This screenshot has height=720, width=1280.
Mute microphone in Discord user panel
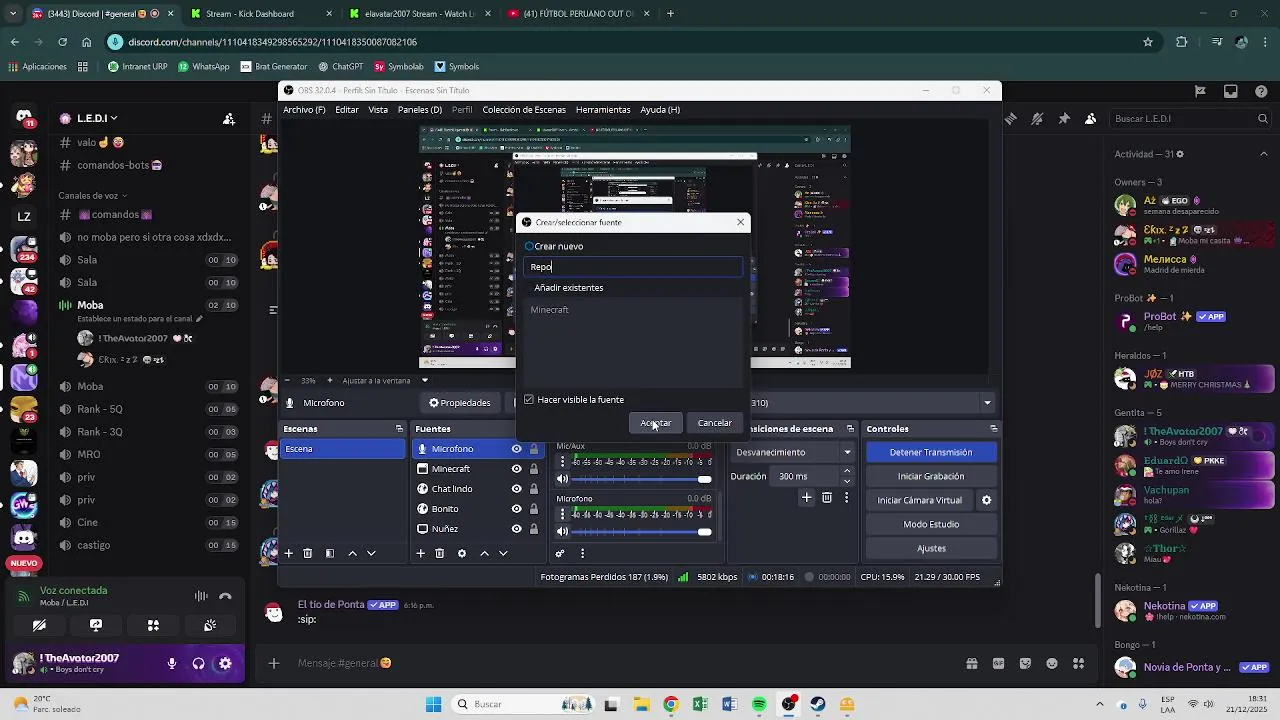(x=172, y=663)
